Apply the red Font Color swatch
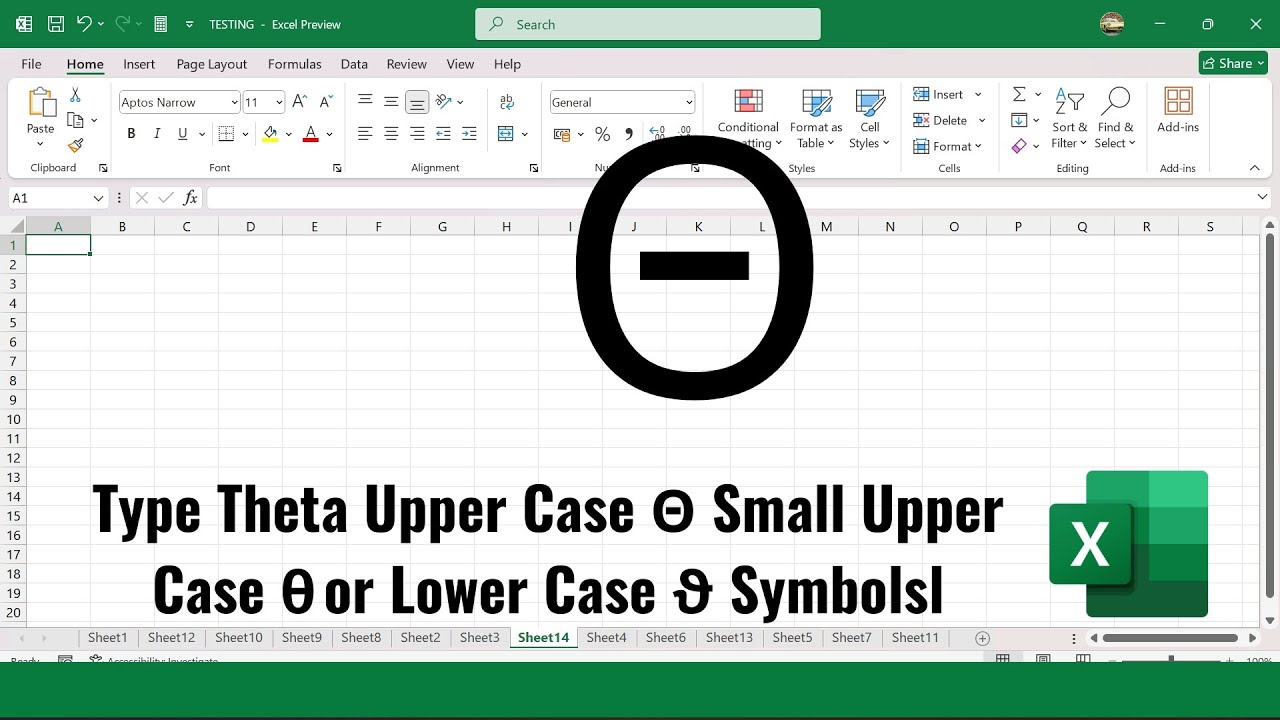 pos(310,134)
